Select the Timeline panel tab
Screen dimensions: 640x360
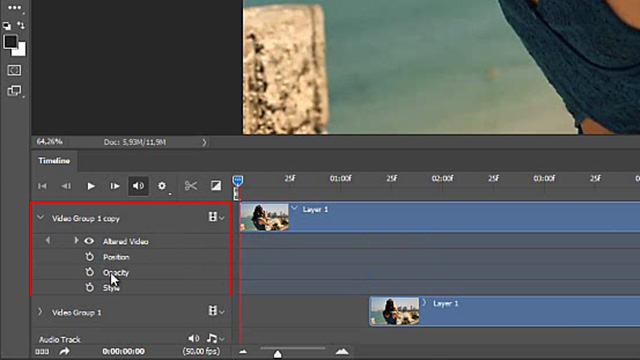click(x=54, y=161)
